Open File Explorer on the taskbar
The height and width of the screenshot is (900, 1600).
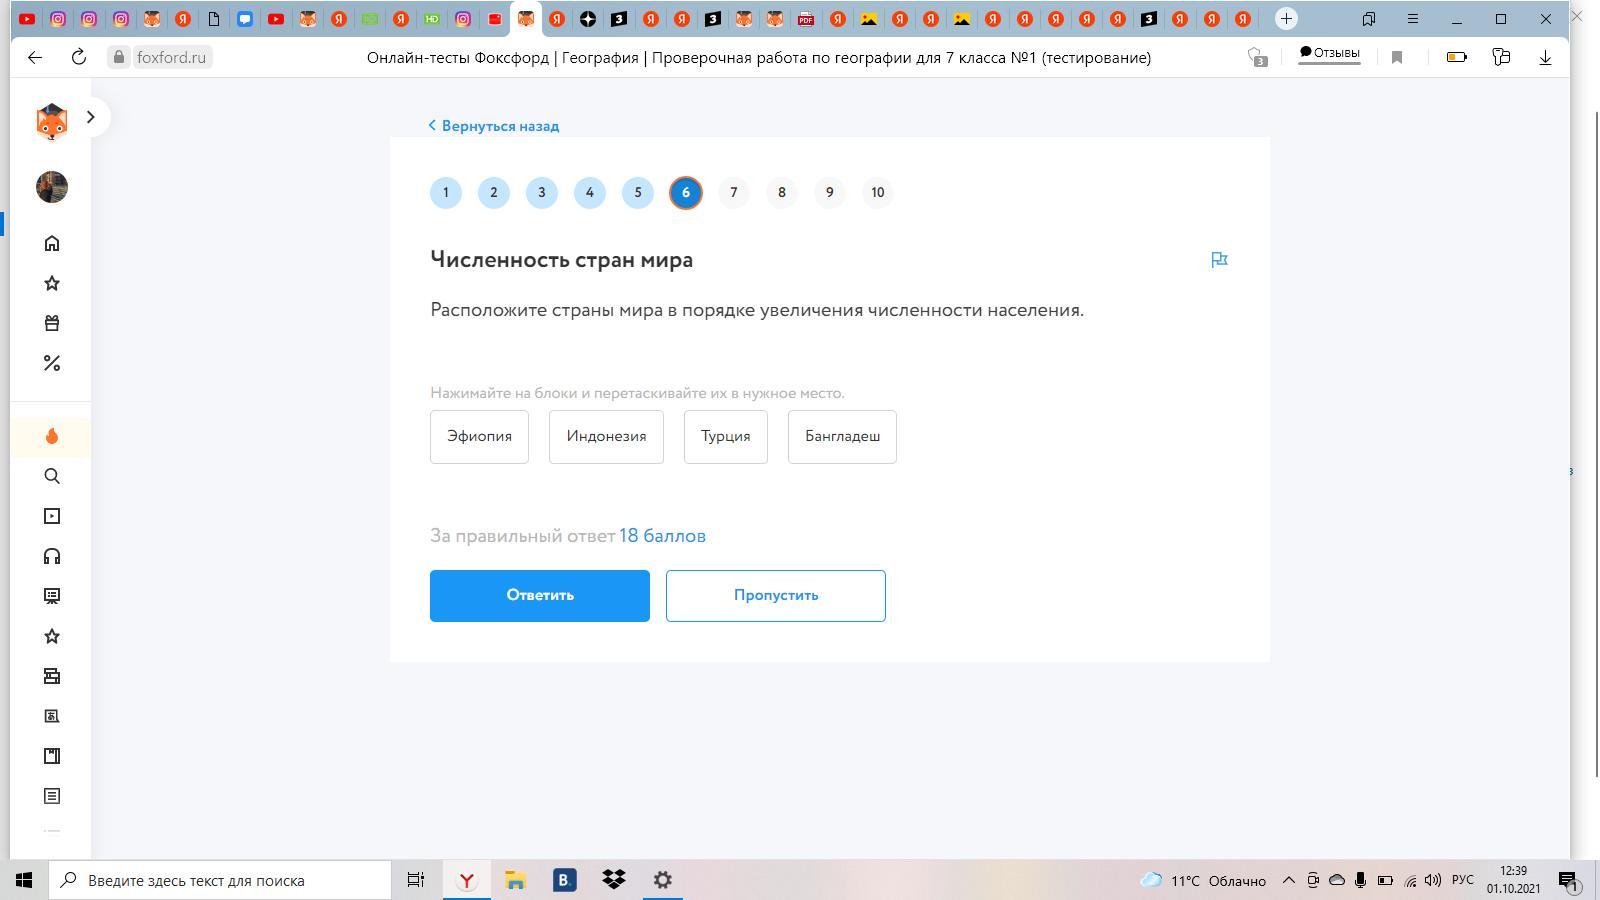coord(515,880)
